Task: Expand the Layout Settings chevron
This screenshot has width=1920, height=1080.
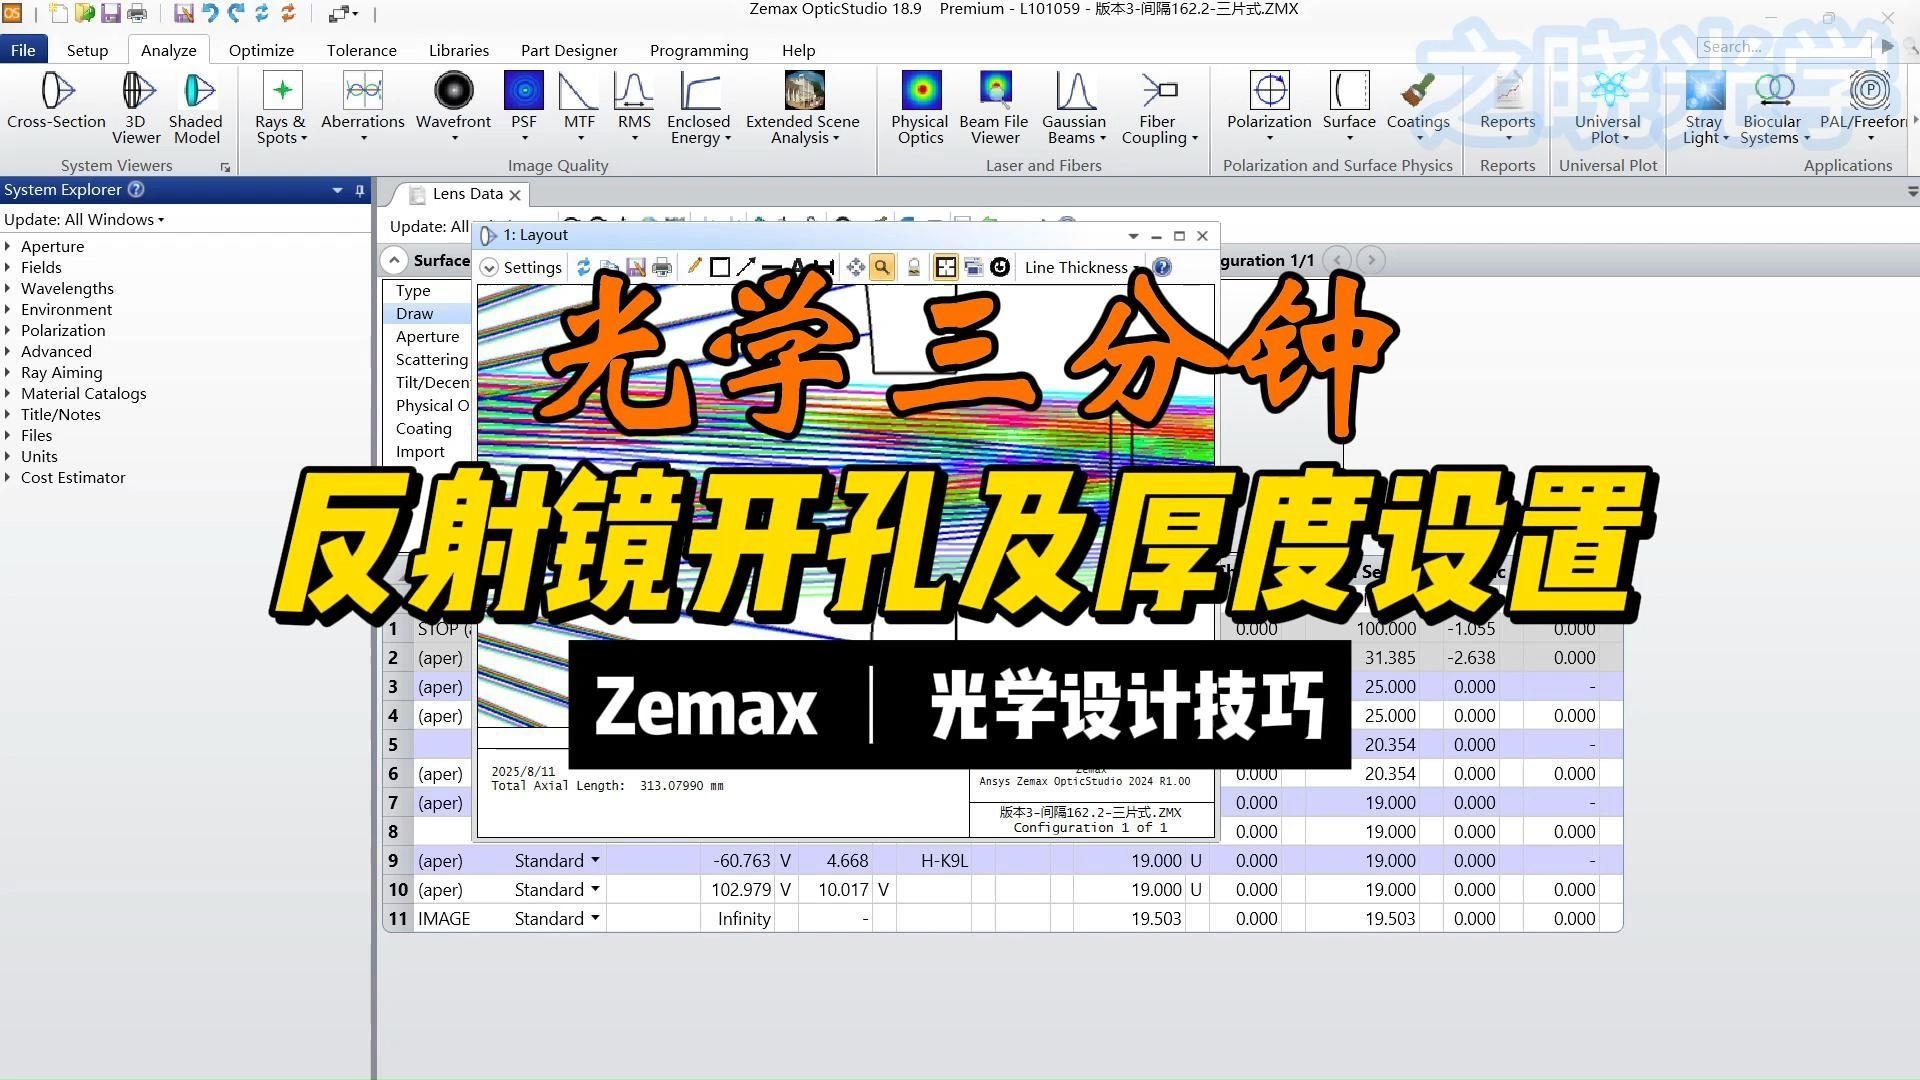Action: (x=489, y=267)
